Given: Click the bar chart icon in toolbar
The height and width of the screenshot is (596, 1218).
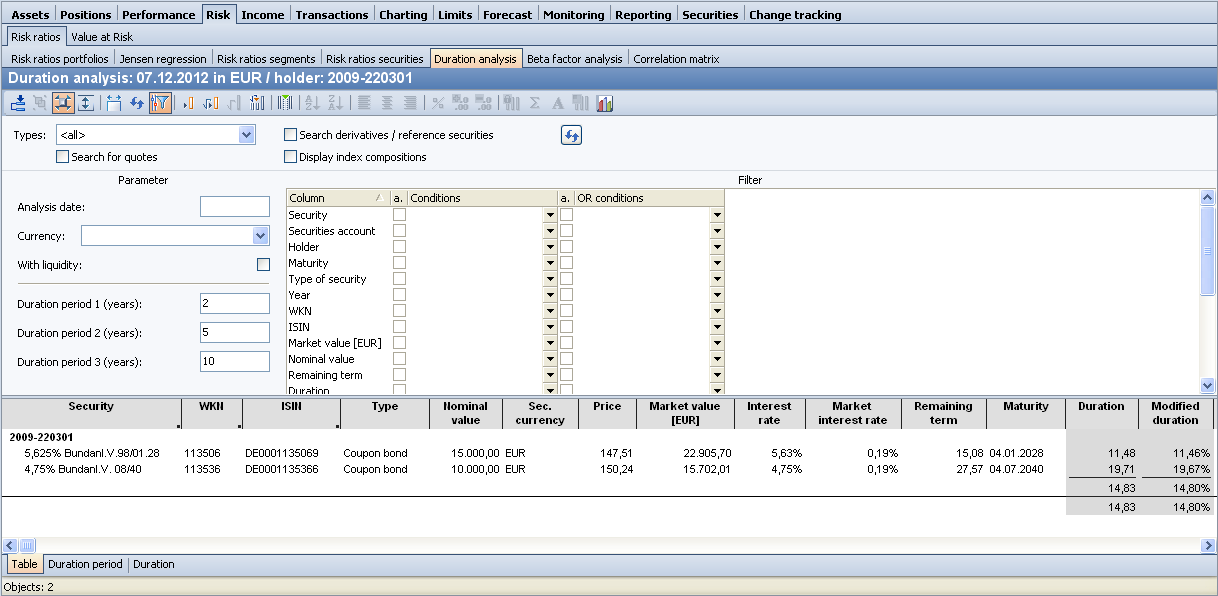Looking at the screenshot, I should click(604, 103).
